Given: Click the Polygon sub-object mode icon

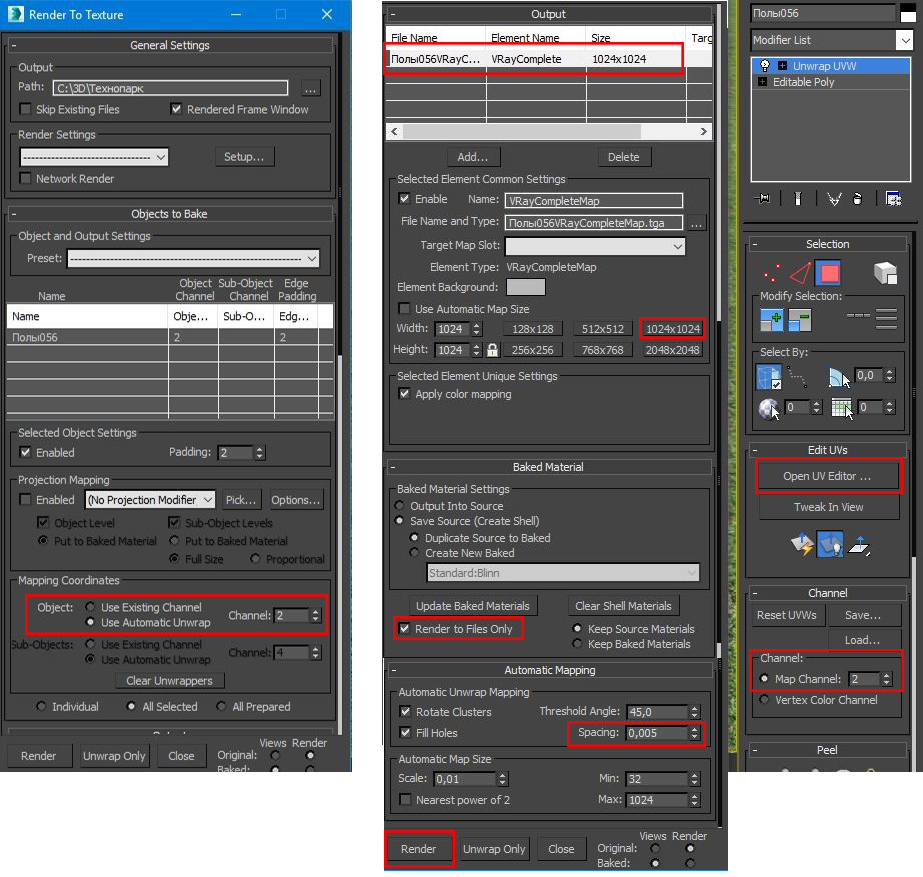Looking at the screenshot, I should click(829, 274).
